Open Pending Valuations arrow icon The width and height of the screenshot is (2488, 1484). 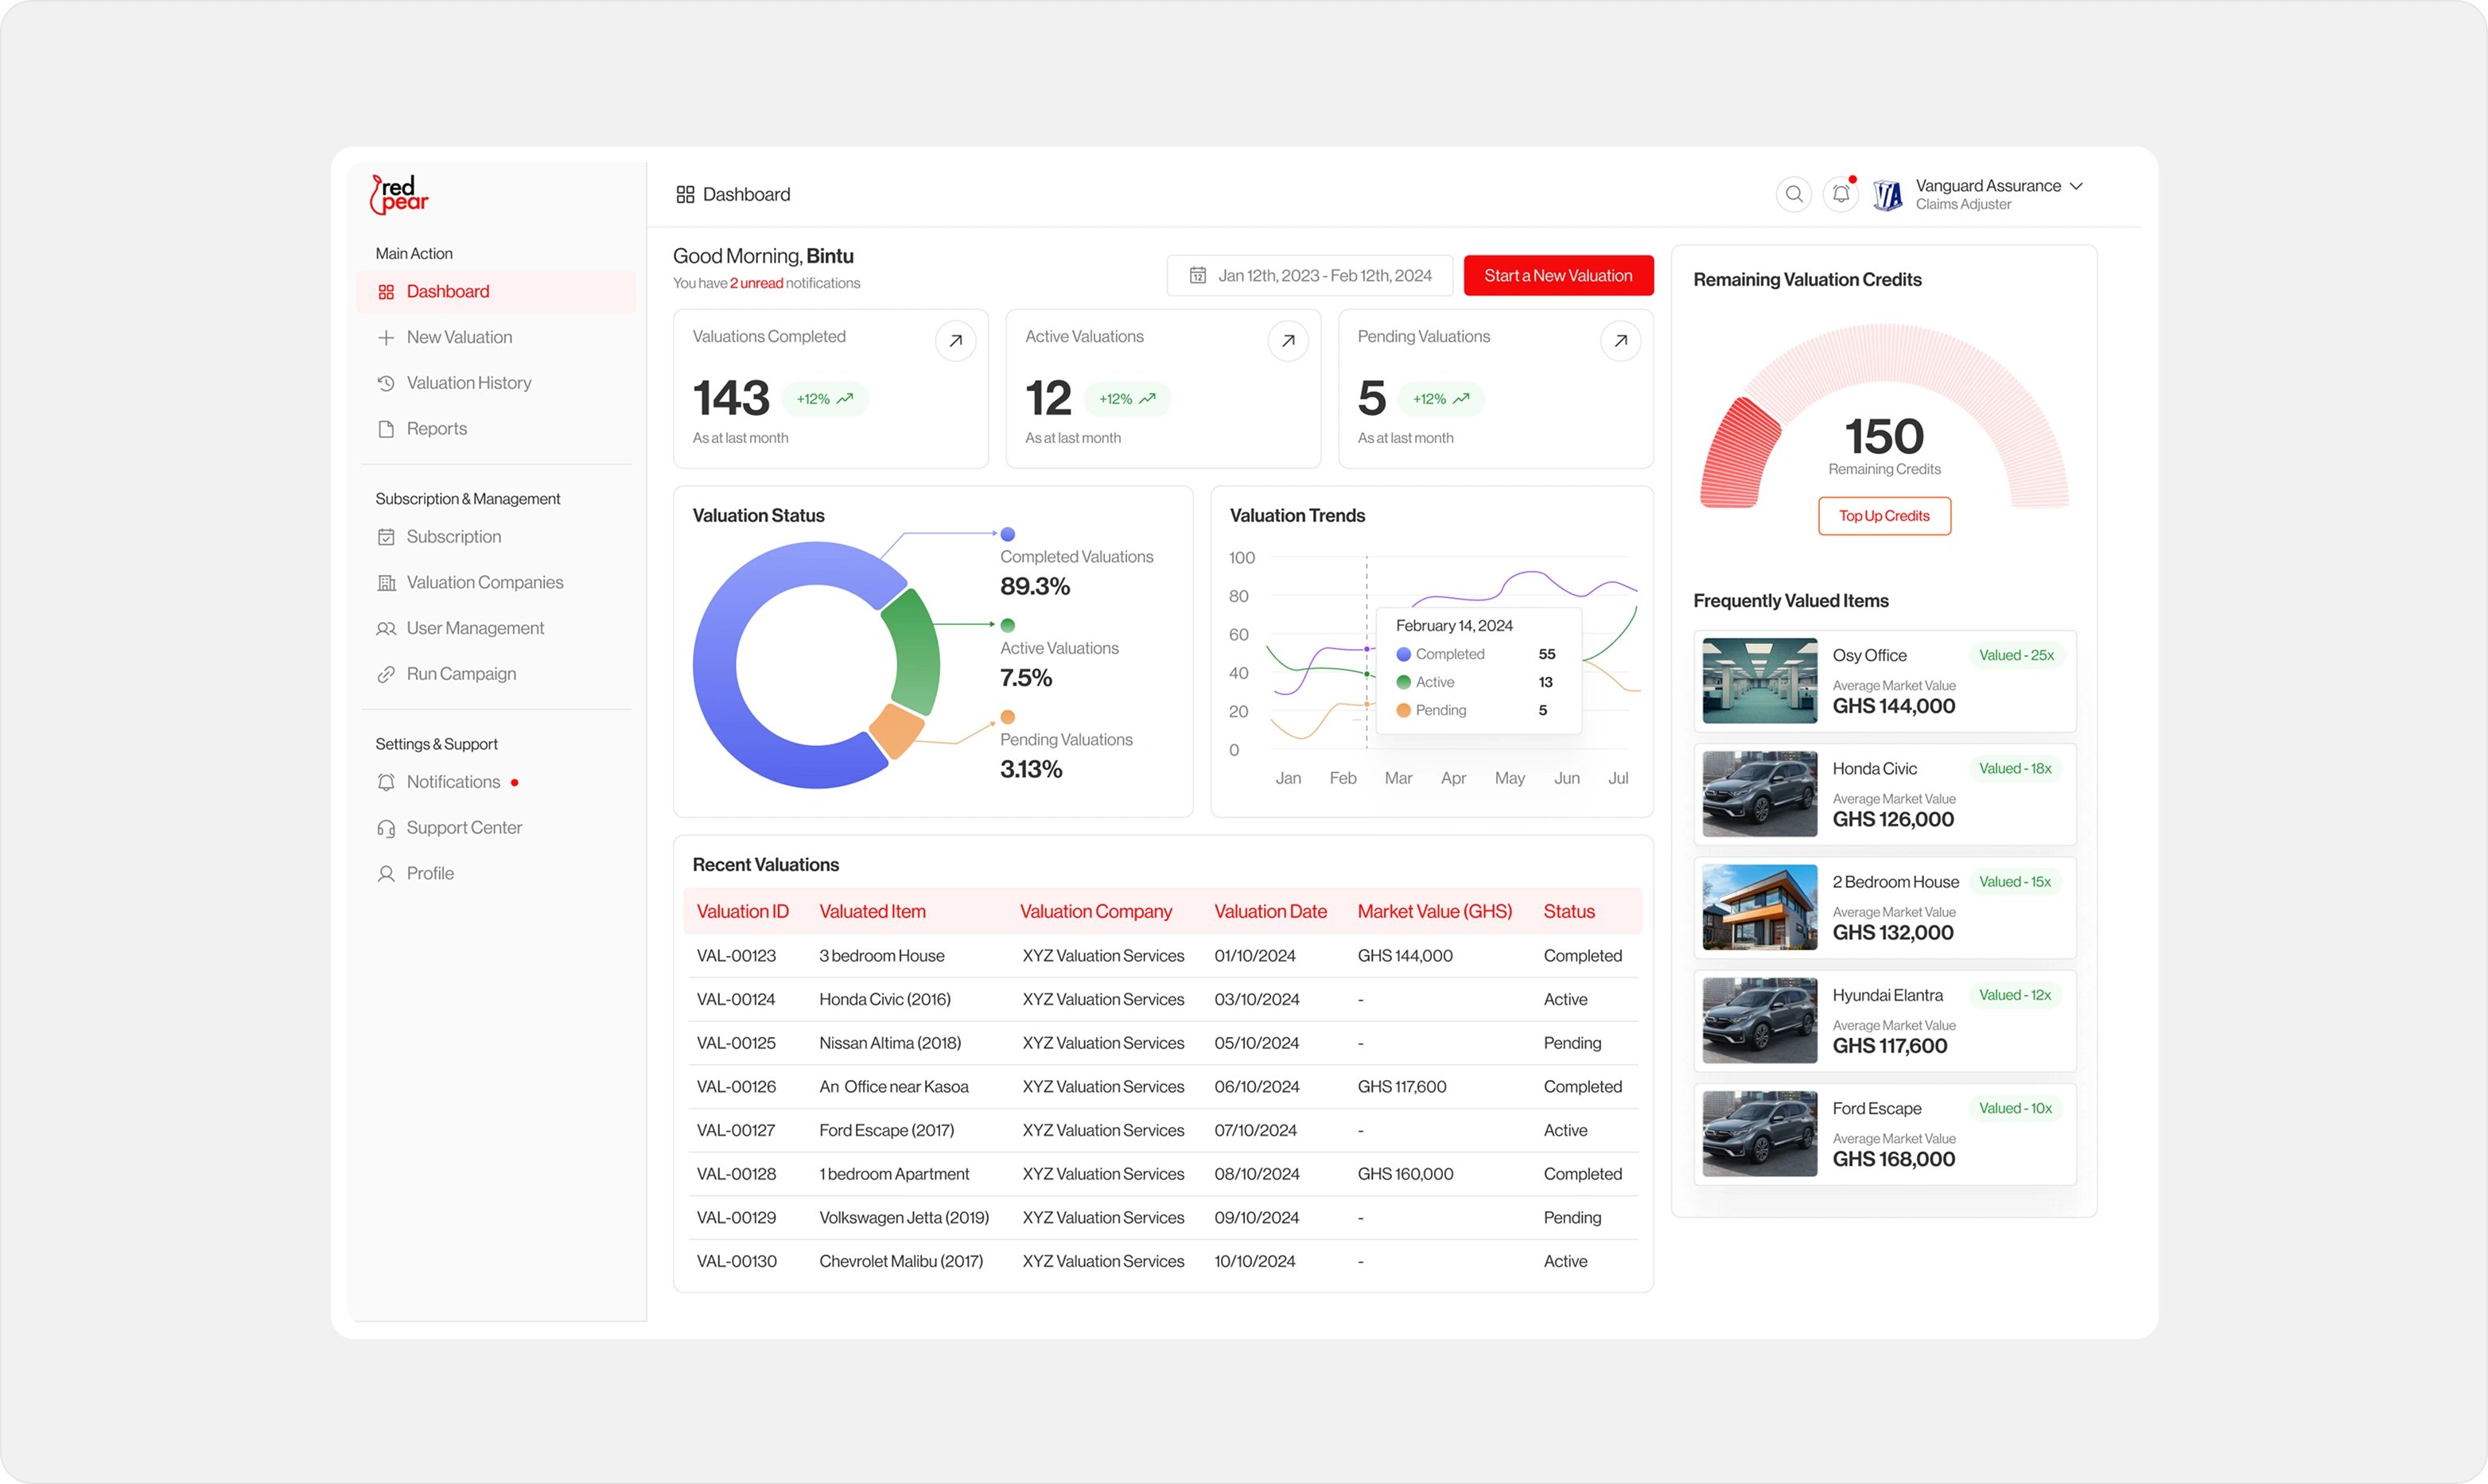1621,341
